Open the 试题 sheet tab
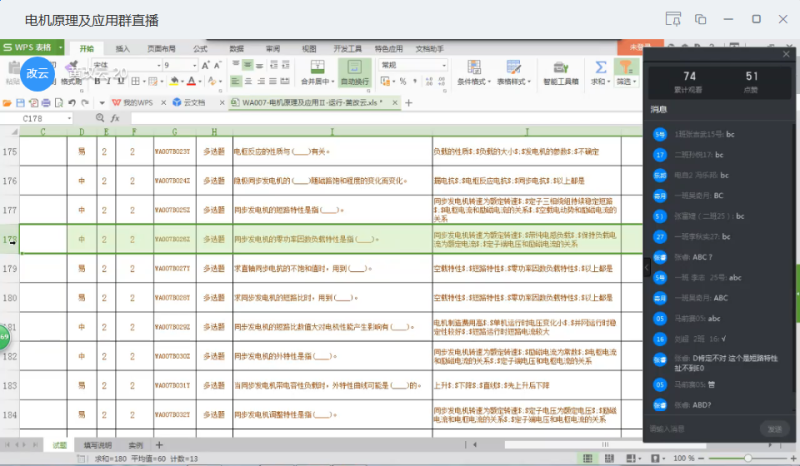The height and width of the screenshot is (466, 800). coord(60,445)
